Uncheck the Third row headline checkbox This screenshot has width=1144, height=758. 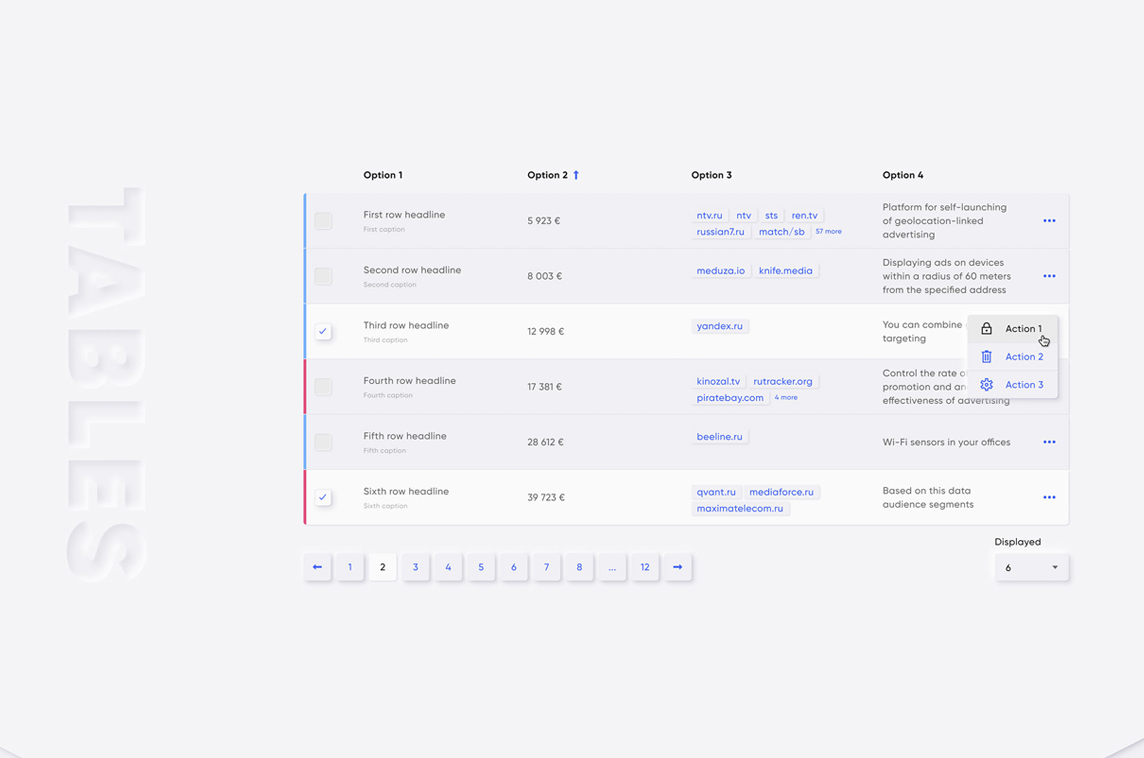pyautogui.click(x=323, y=331)
